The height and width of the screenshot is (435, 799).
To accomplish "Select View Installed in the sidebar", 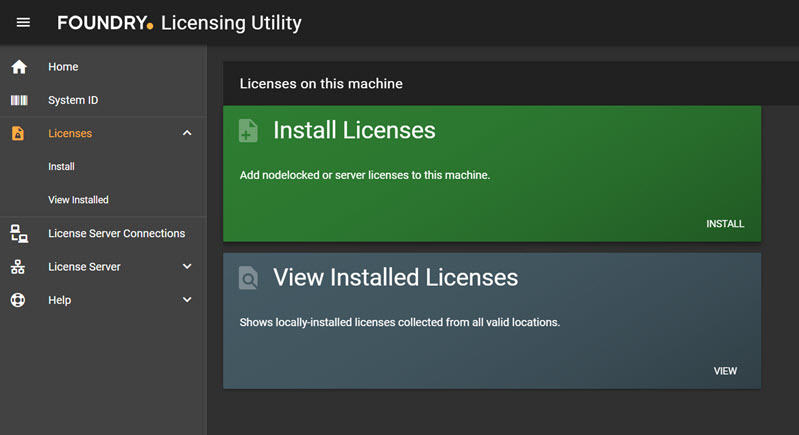I will (78, 200).
